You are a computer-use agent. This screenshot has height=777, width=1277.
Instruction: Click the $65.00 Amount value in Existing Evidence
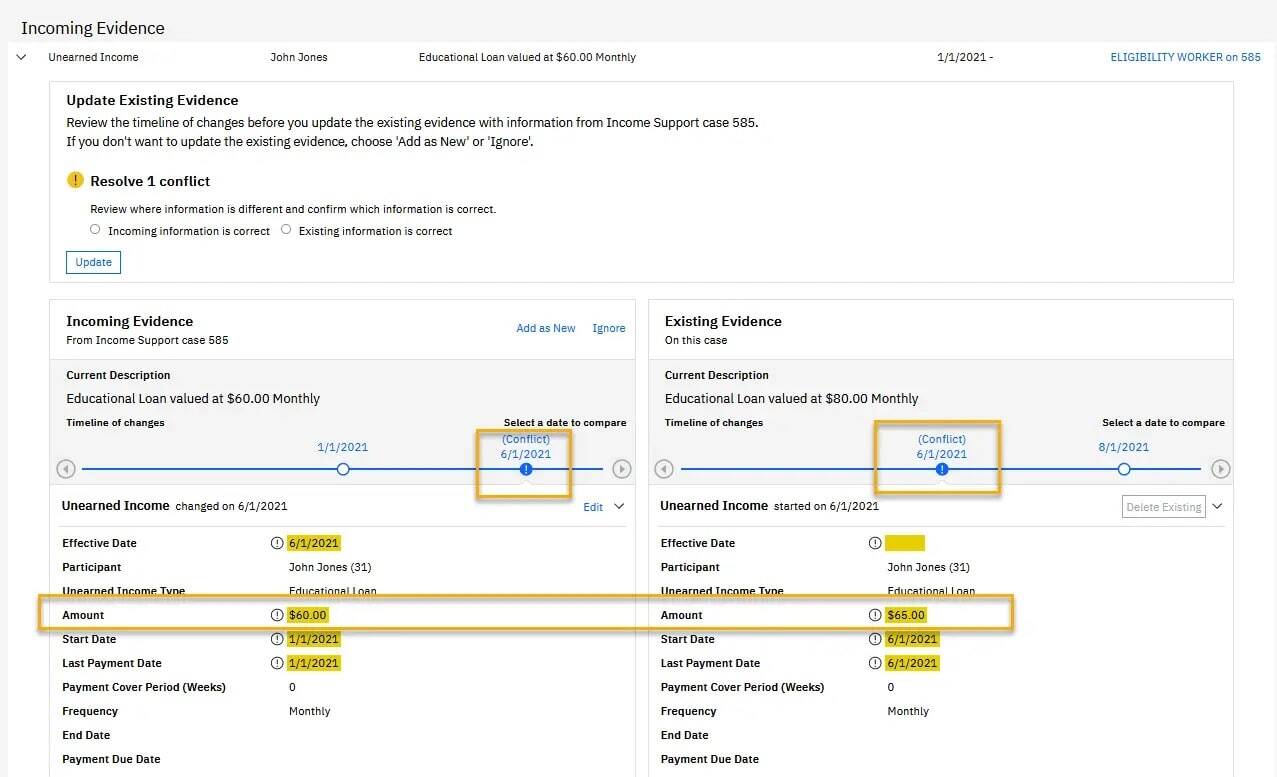[x=906, y=615]
